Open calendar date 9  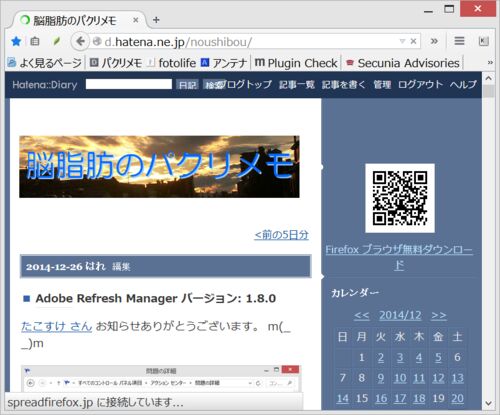[x=381, y=378]
